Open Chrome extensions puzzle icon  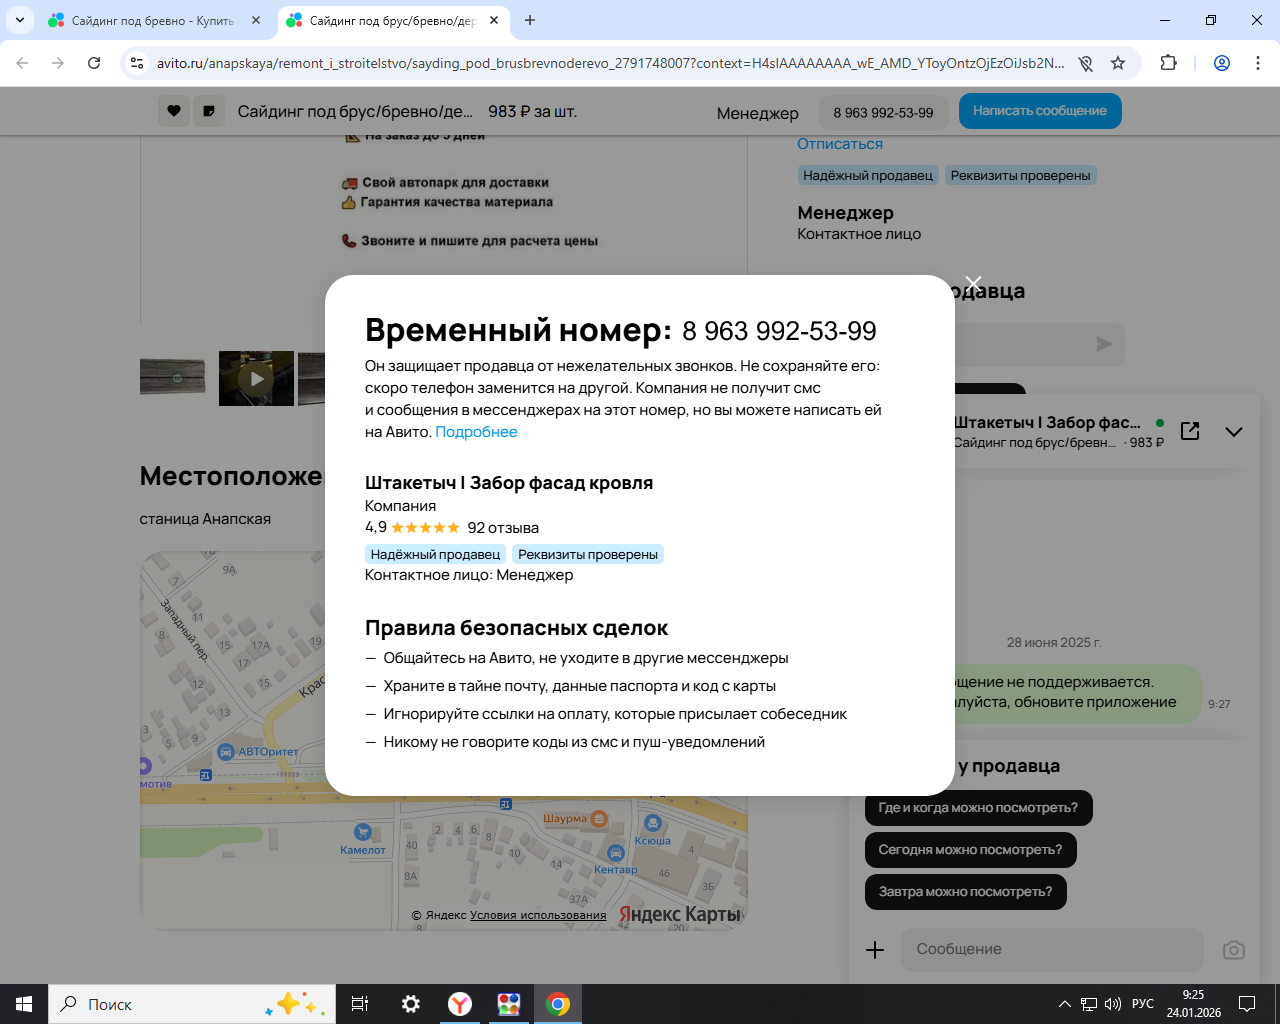tap(1168, 63)
